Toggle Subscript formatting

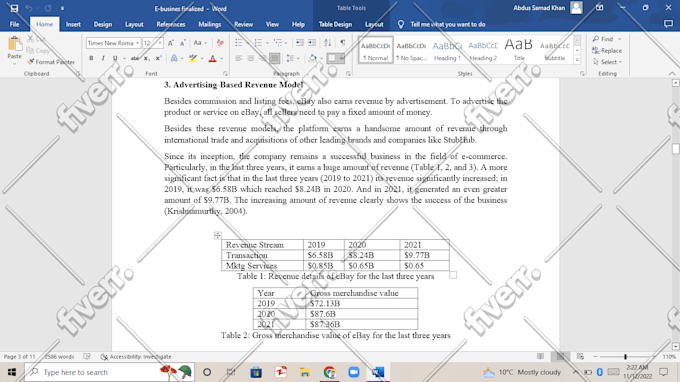coord(147,58)
